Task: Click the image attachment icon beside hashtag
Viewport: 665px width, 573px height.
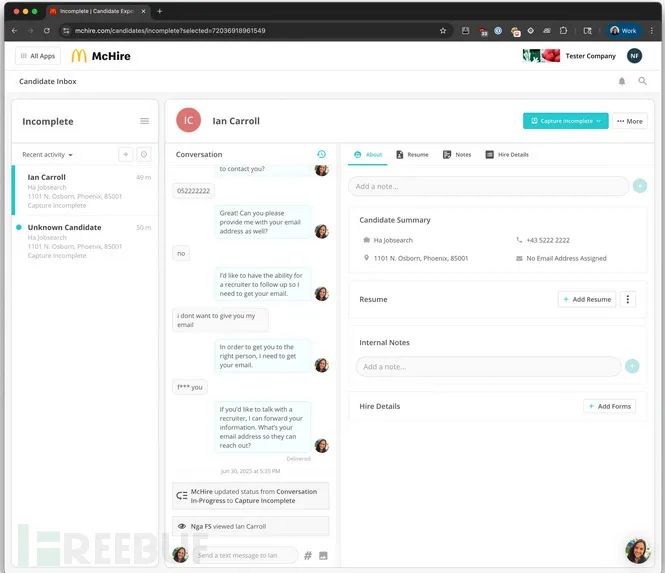Action: [323, 555]
